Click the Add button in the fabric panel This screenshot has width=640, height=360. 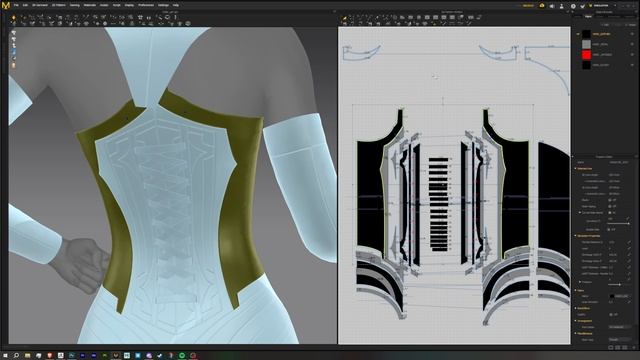[x=606, y=25]
